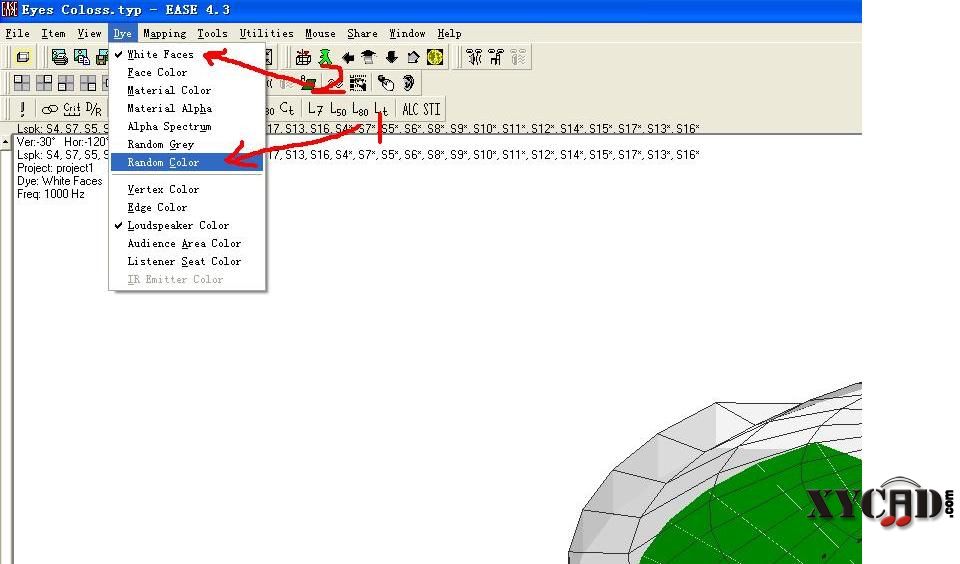Click the loudspeaker with chair icon

[496, 58]
